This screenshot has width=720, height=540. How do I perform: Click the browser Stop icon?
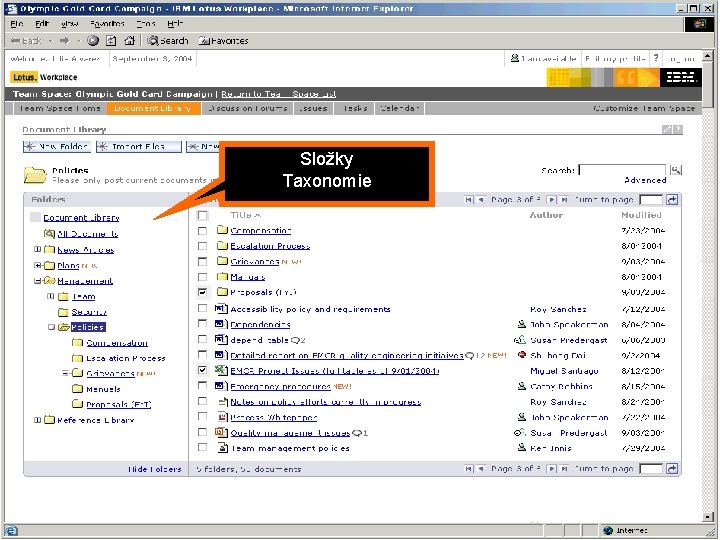pos(93,41)
